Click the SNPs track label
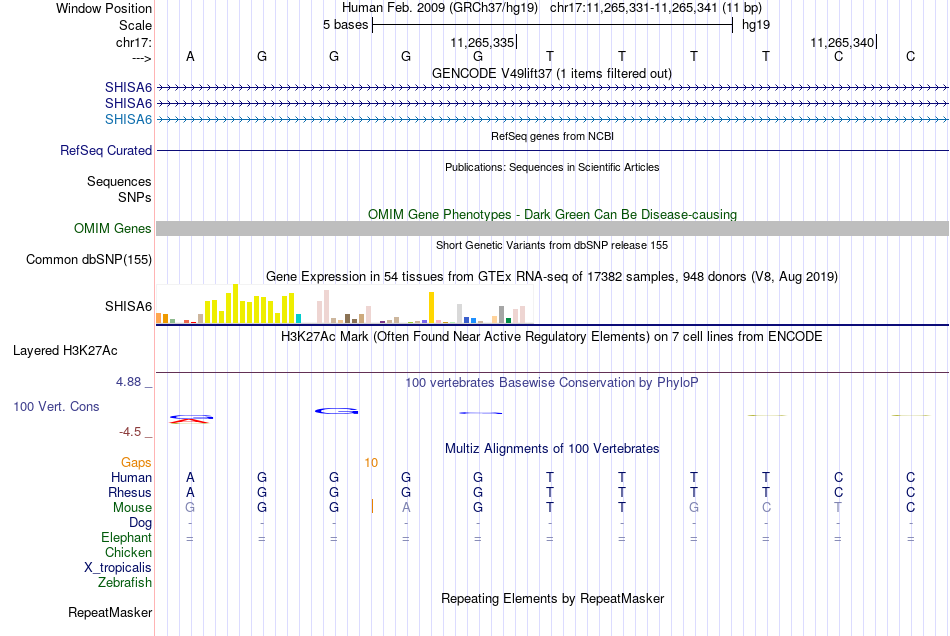950x636 pixels. [x=135, y=197]
